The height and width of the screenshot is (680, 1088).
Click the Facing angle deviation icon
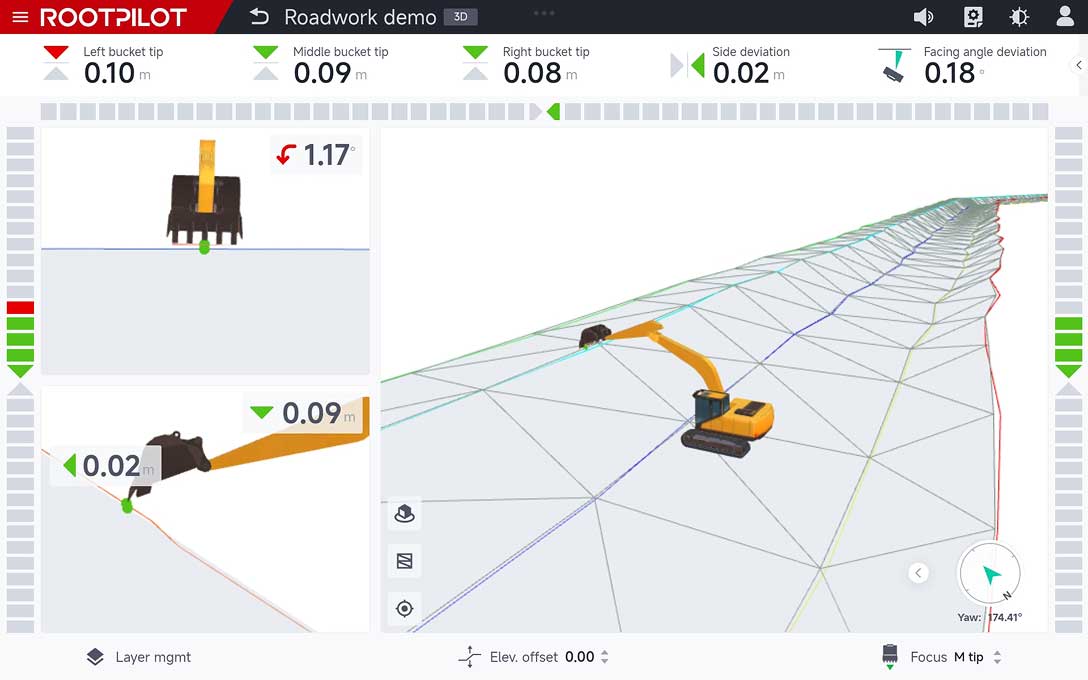click(894, 65)
